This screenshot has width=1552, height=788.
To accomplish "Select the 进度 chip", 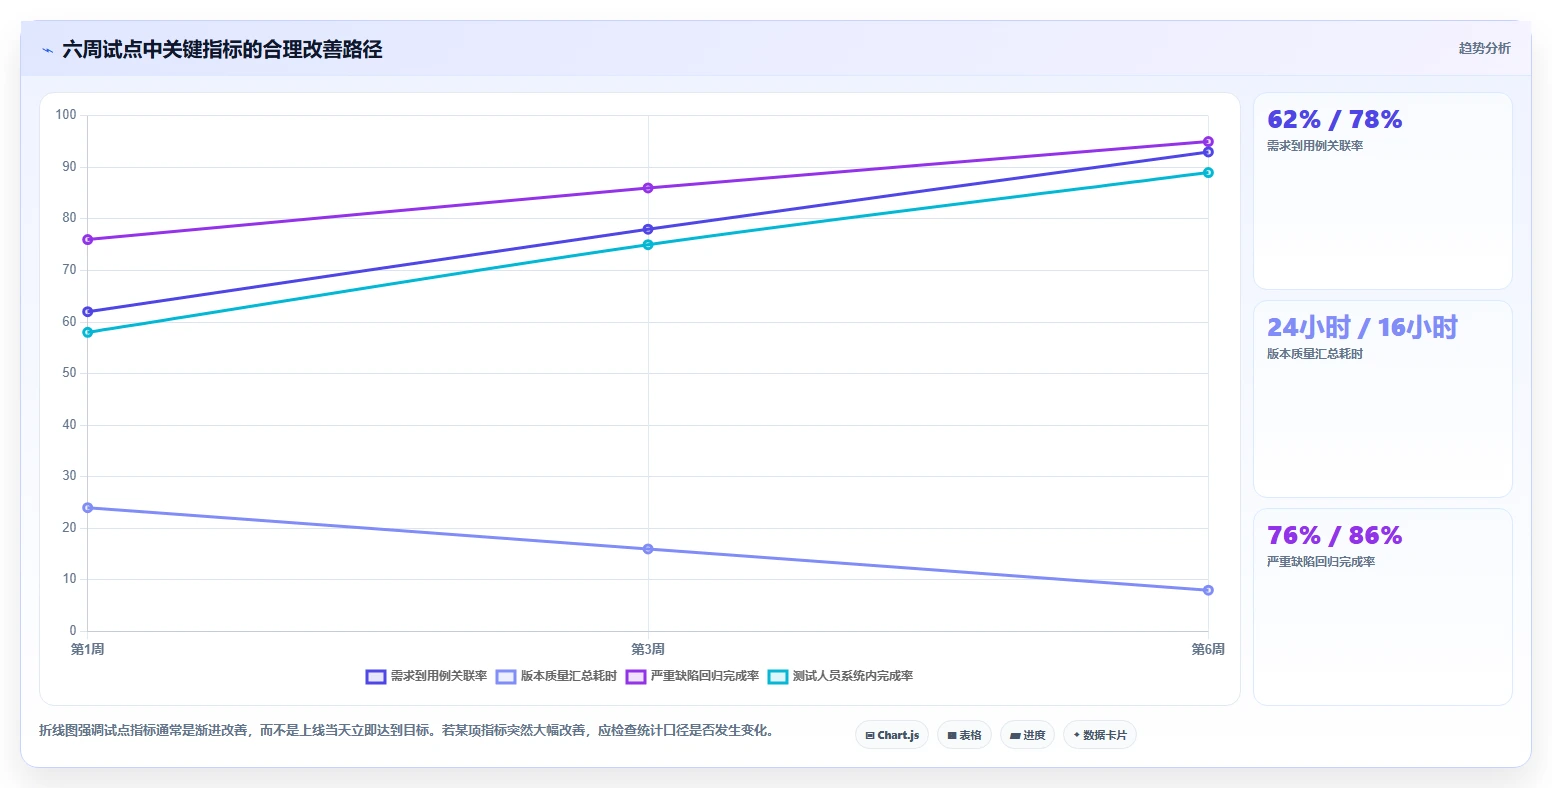I will [x=1027, y=735].
